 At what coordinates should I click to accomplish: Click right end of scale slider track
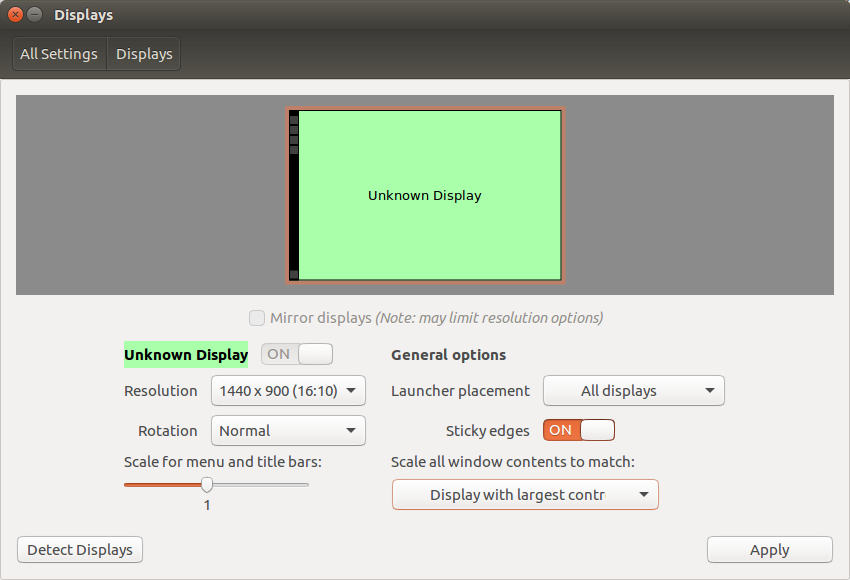coord(305,485)
